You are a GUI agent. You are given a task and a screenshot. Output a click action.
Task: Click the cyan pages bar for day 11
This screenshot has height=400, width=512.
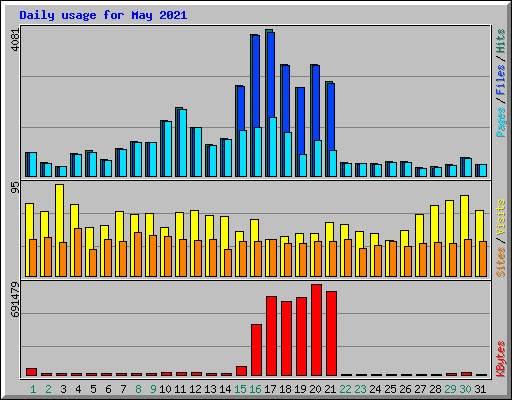tap(183, 143)
